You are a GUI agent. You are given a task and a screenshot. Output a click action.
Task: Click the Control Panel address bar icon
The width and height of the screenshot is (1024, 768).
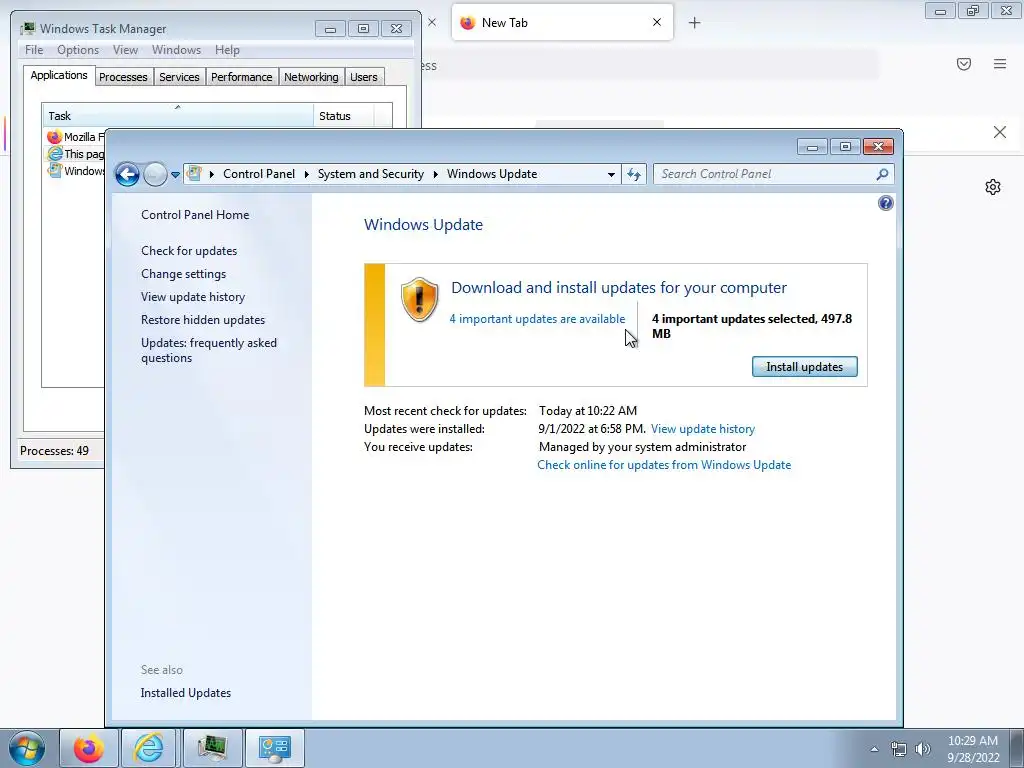point(194,174)
